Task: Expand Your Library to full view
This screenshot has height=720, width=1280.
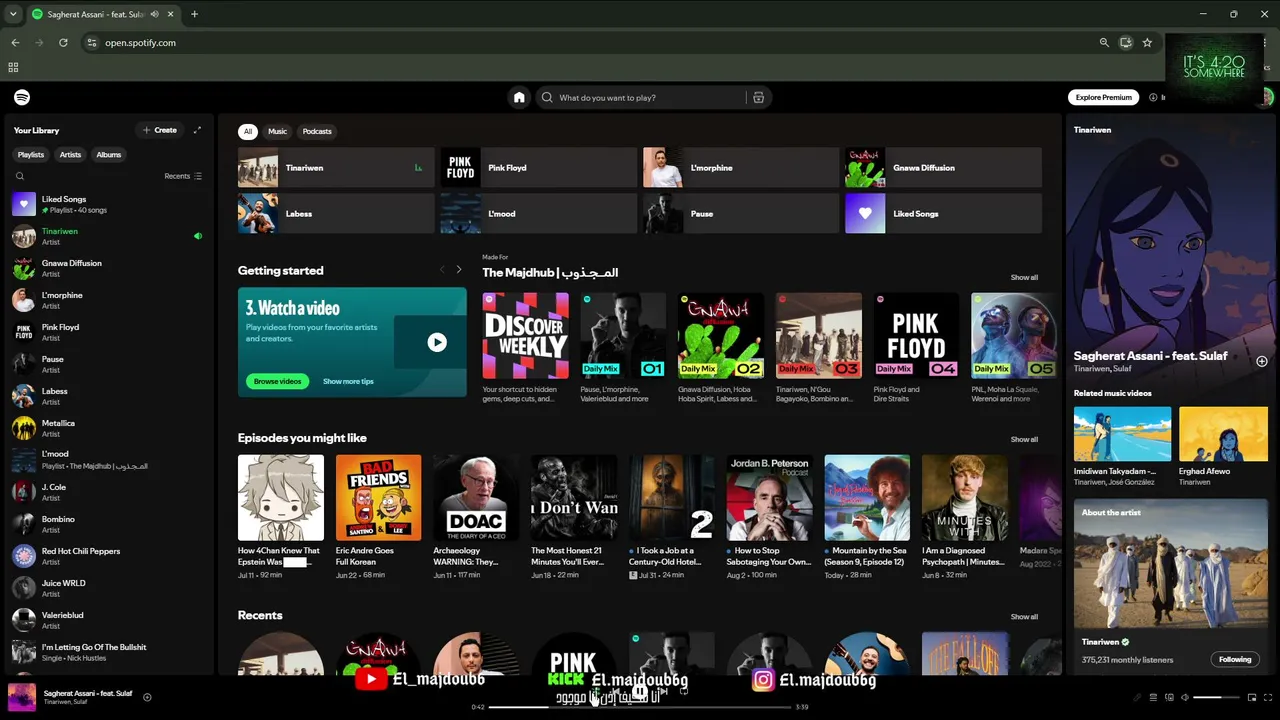Action: [x=197, y=130]
